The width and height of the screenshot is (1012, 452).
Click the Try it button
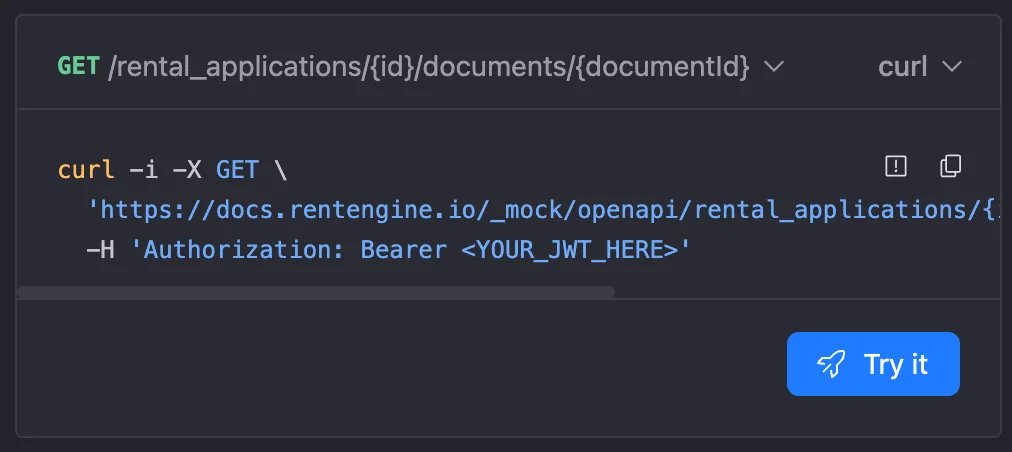873,364
